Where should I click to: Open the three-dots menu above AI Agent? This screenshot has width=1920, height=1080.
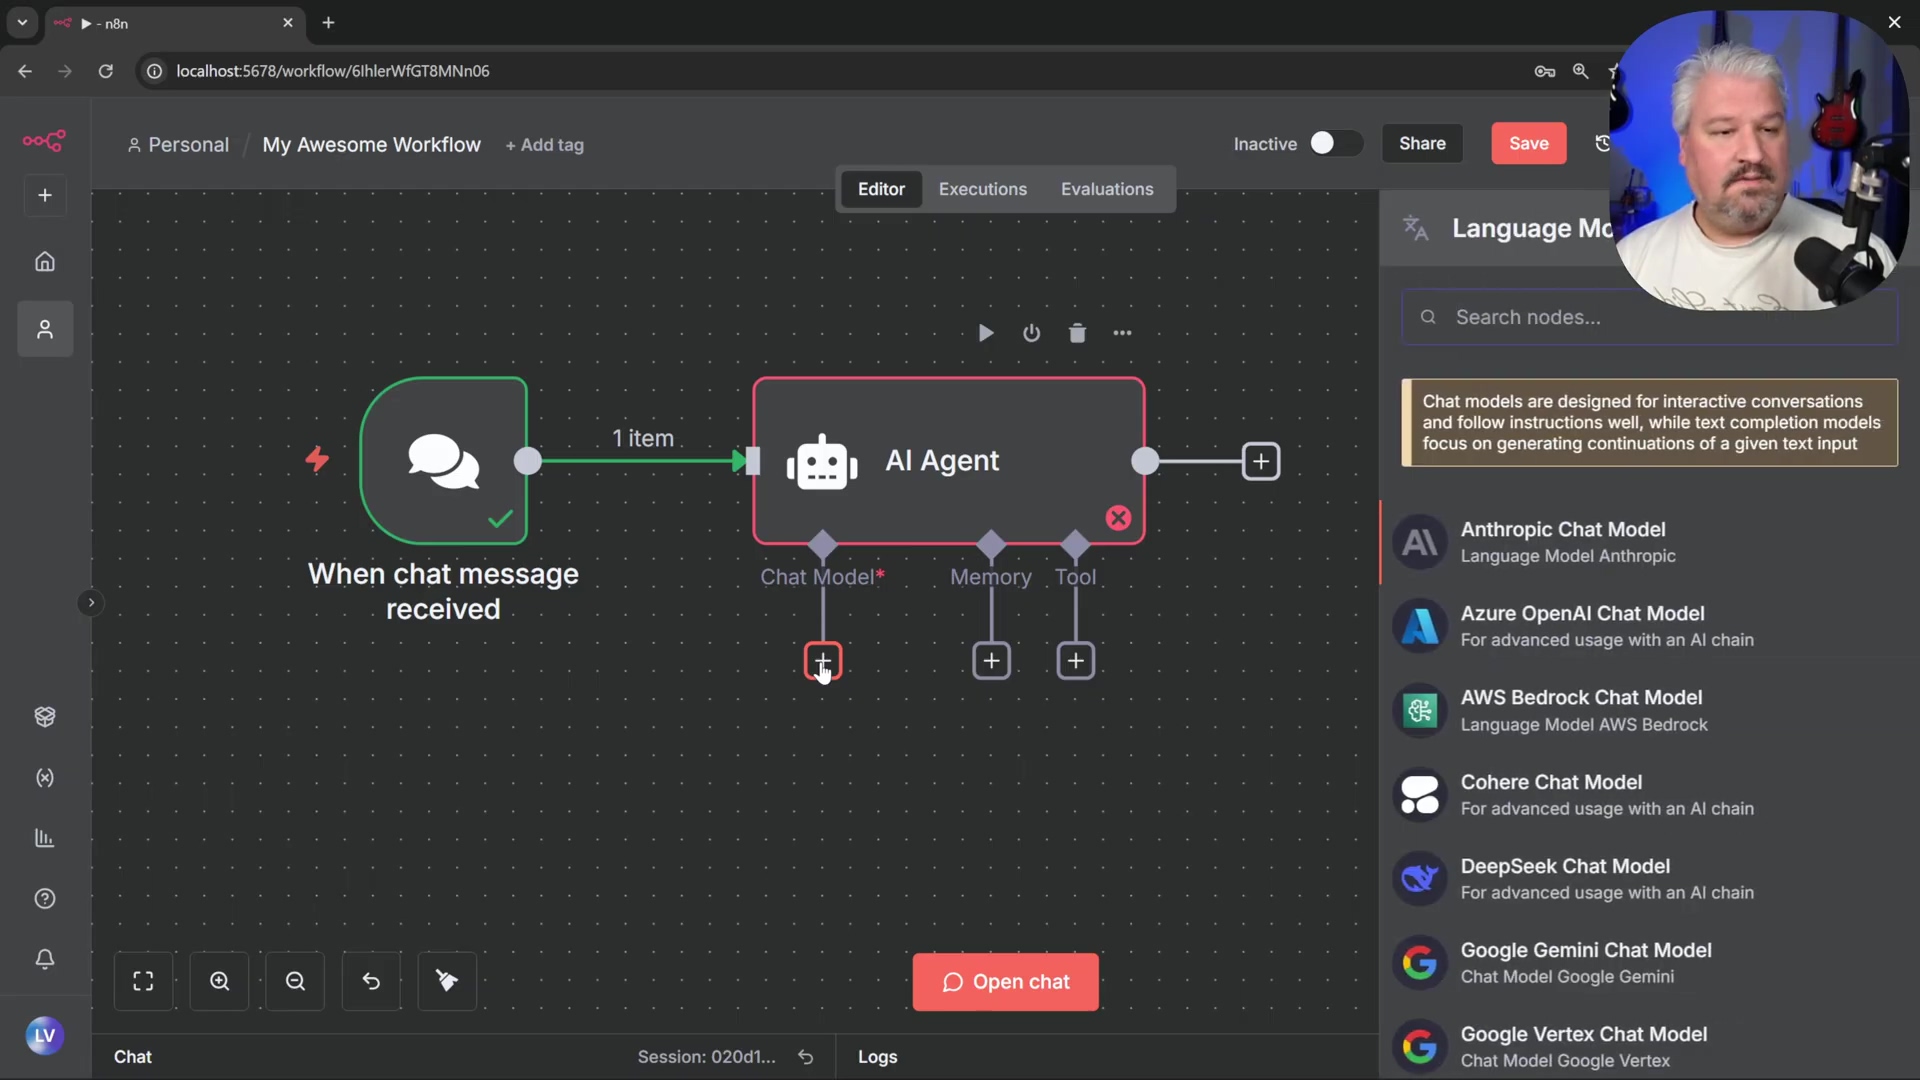[x=1122, y=333]
